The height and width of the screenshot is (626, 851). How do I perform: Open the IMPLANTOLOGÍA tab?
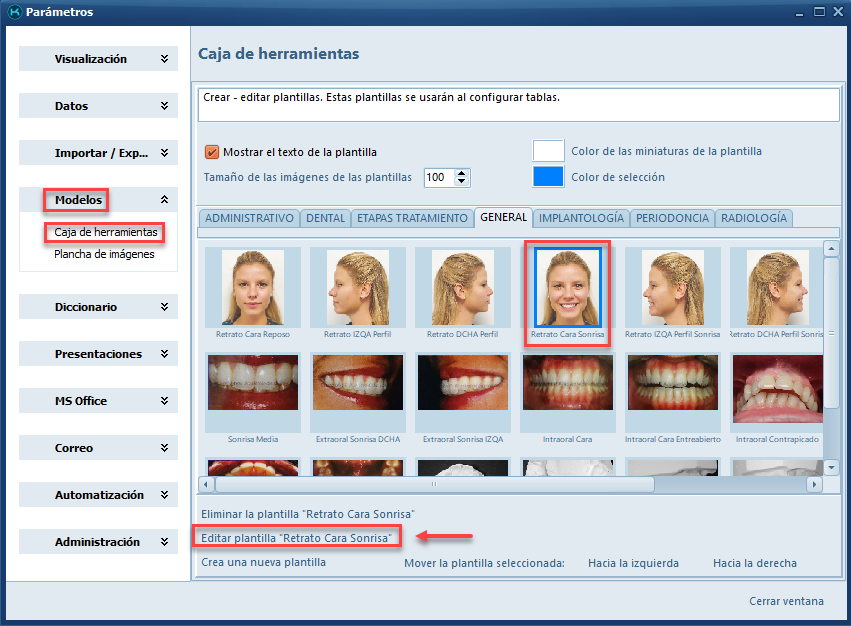(x=581, y=218)
